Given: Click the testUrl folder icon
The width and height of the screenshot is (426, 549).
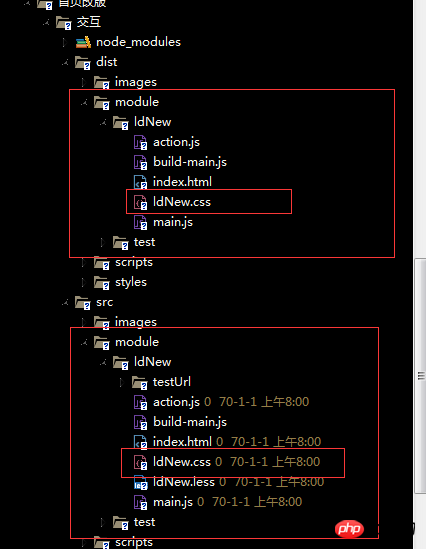Looking at the screenshot, I should click(x=140, y=382).
